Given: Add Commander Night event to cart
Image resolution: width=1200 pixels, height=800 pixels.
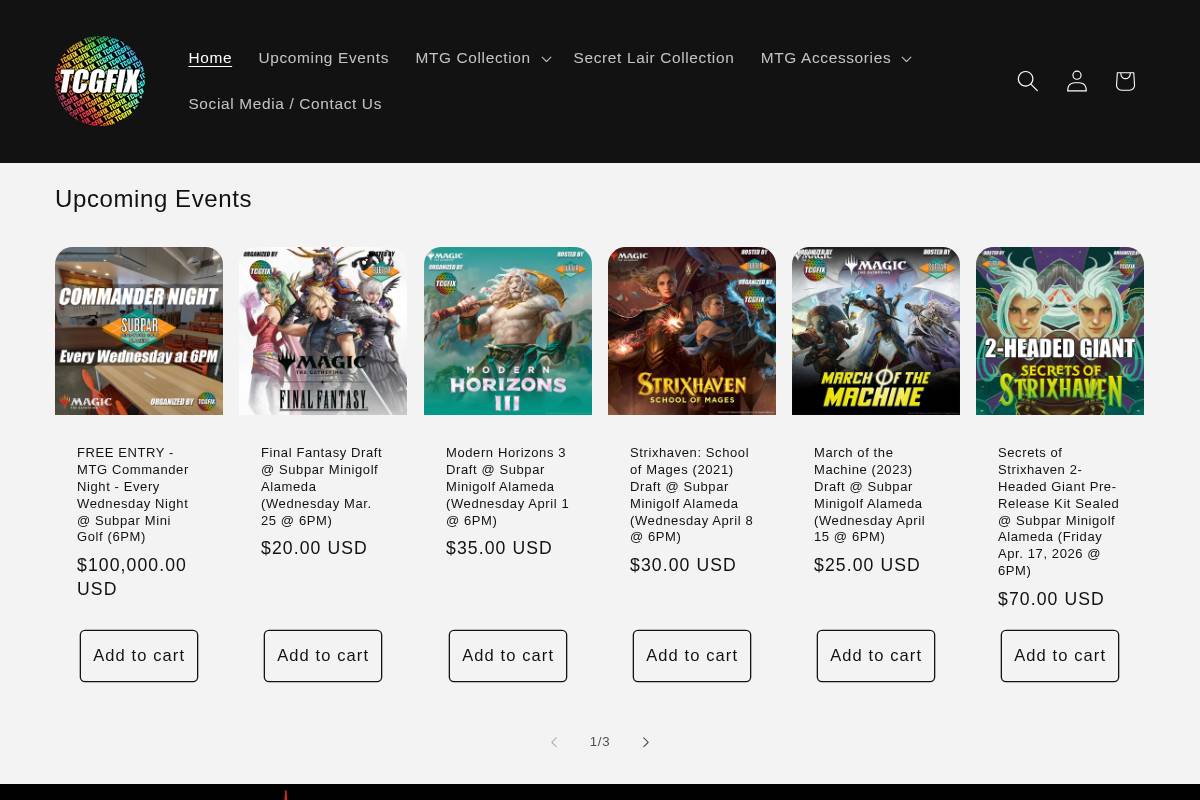Looking at the screenshot, I should point(139,655).
